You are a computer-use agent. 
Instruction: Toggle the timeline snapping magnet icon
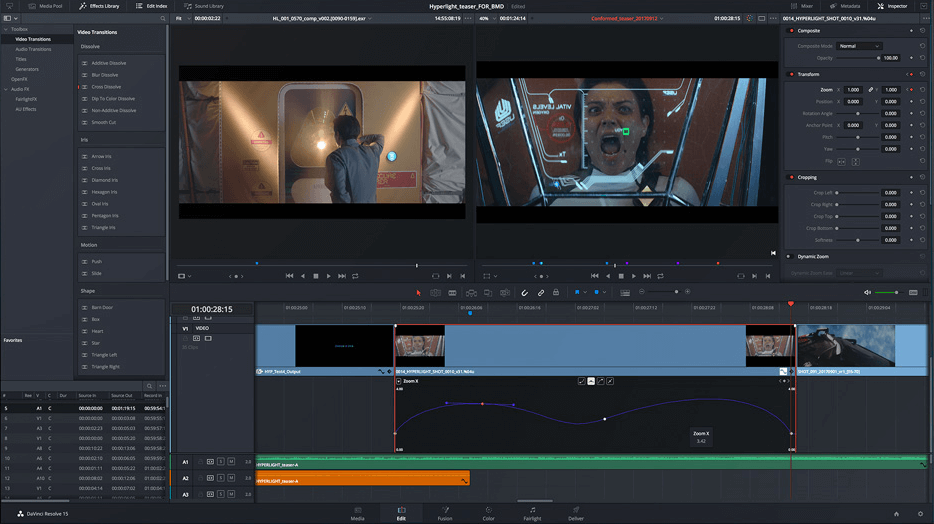coord(525,293)
